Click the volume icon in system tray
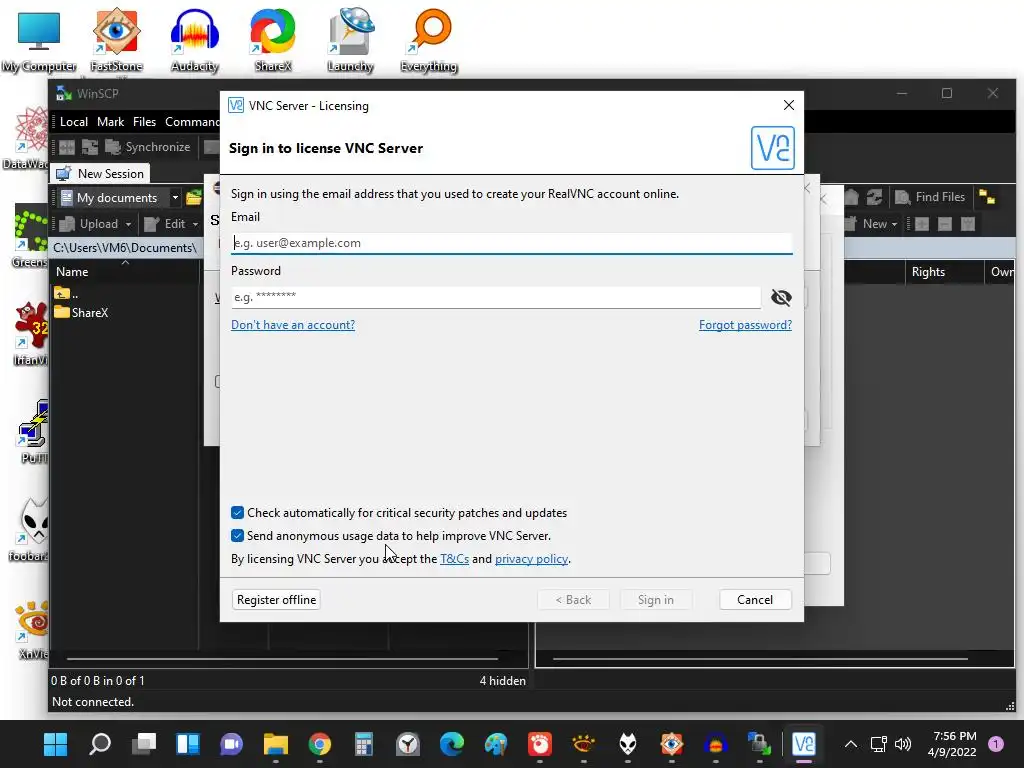Screen dimensions: 1024x768 [903, 744]
